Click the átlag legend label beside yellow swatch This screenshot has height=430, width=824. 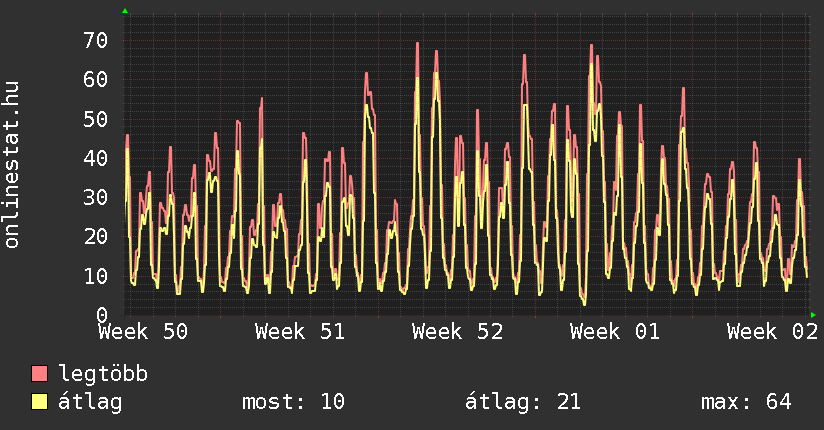point(90,402)
